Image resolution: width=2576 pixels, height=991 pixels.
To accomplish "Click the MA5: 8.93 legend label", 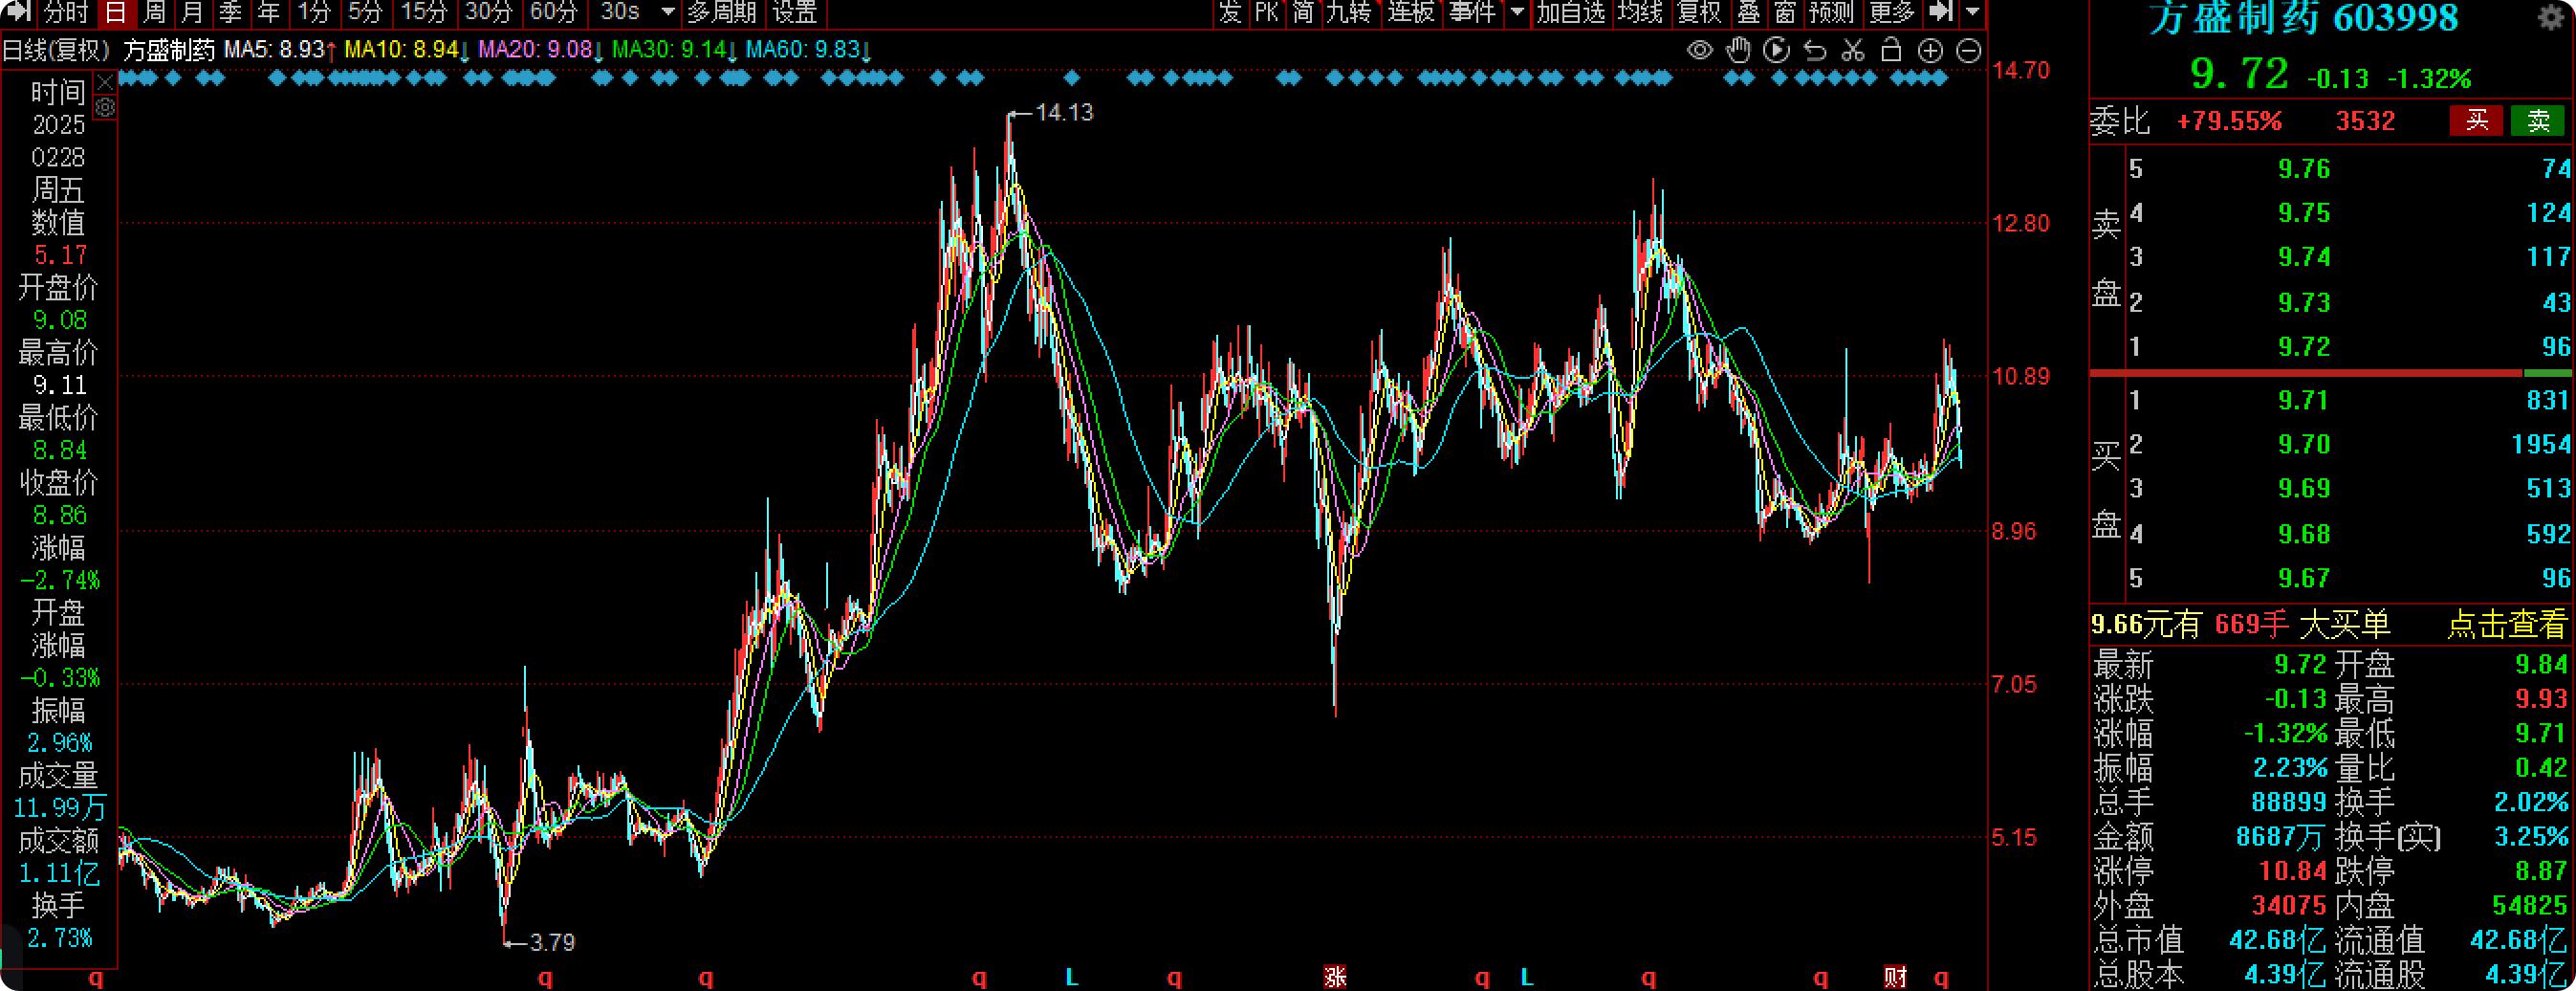I will tap(280, 50).
